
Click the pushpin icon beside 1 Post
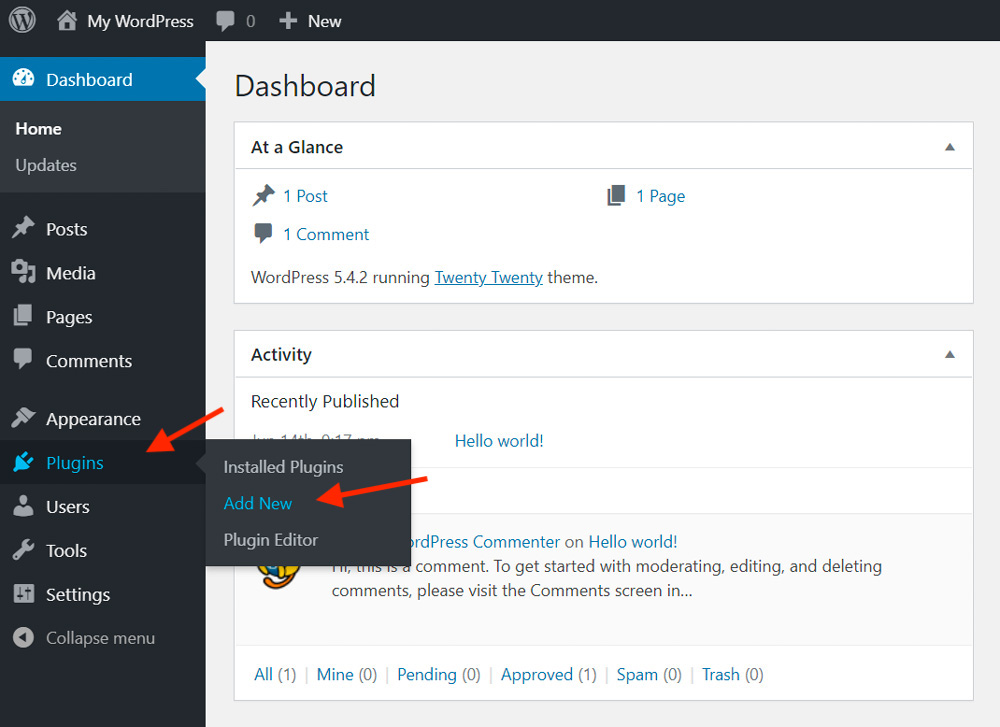click(x=263, y=195)
